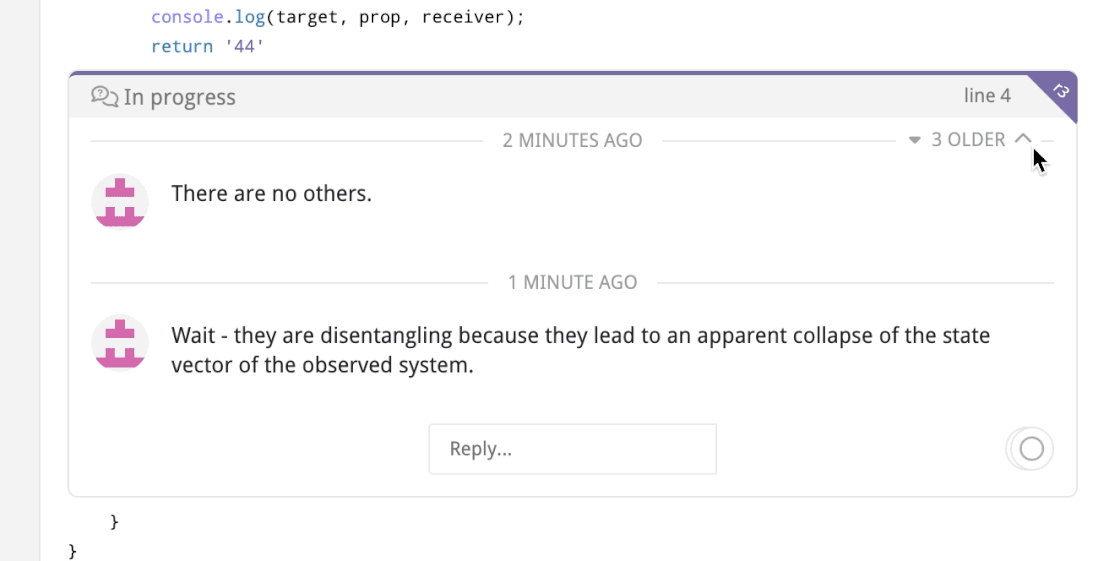Click the avatar beside the "Wait - they are disentangling" comment
Screen dimensions: 1120x561
(120, 343)
